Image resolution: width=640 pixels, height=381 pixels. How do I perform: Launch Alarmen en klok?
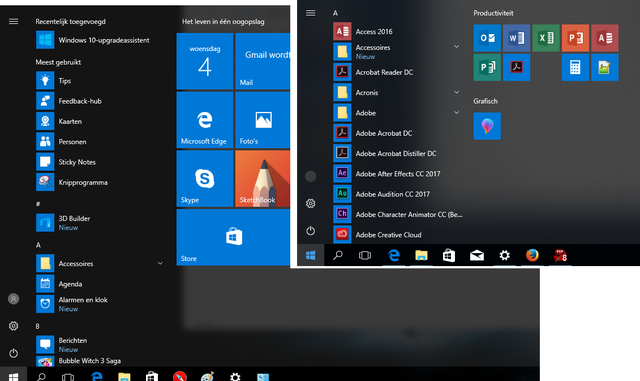(x=72, y=304)
